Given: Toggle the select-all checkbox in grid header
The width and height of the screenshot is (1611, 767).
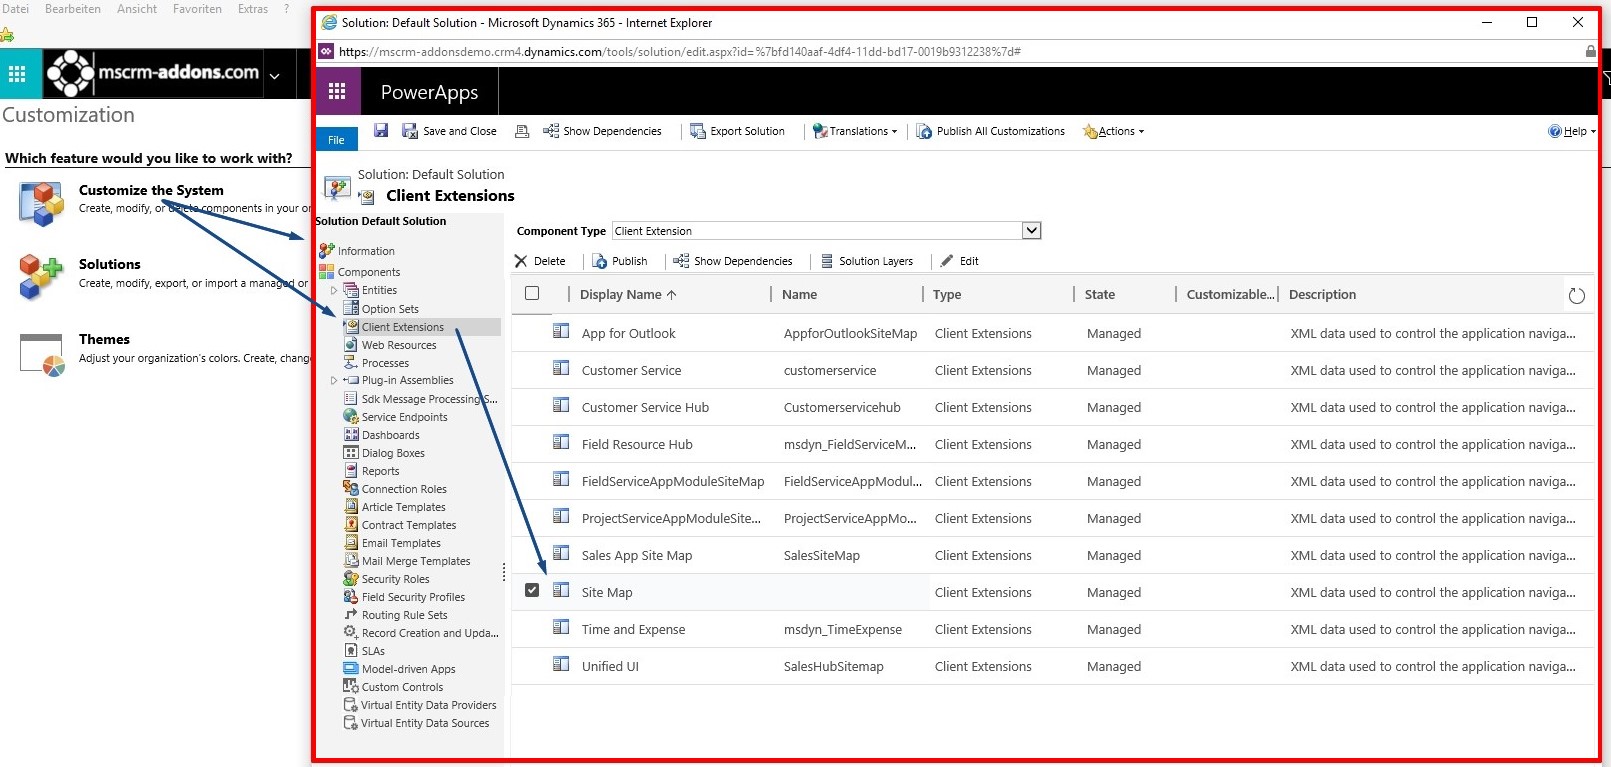Looking at the screenshot, I should [532, 293].
